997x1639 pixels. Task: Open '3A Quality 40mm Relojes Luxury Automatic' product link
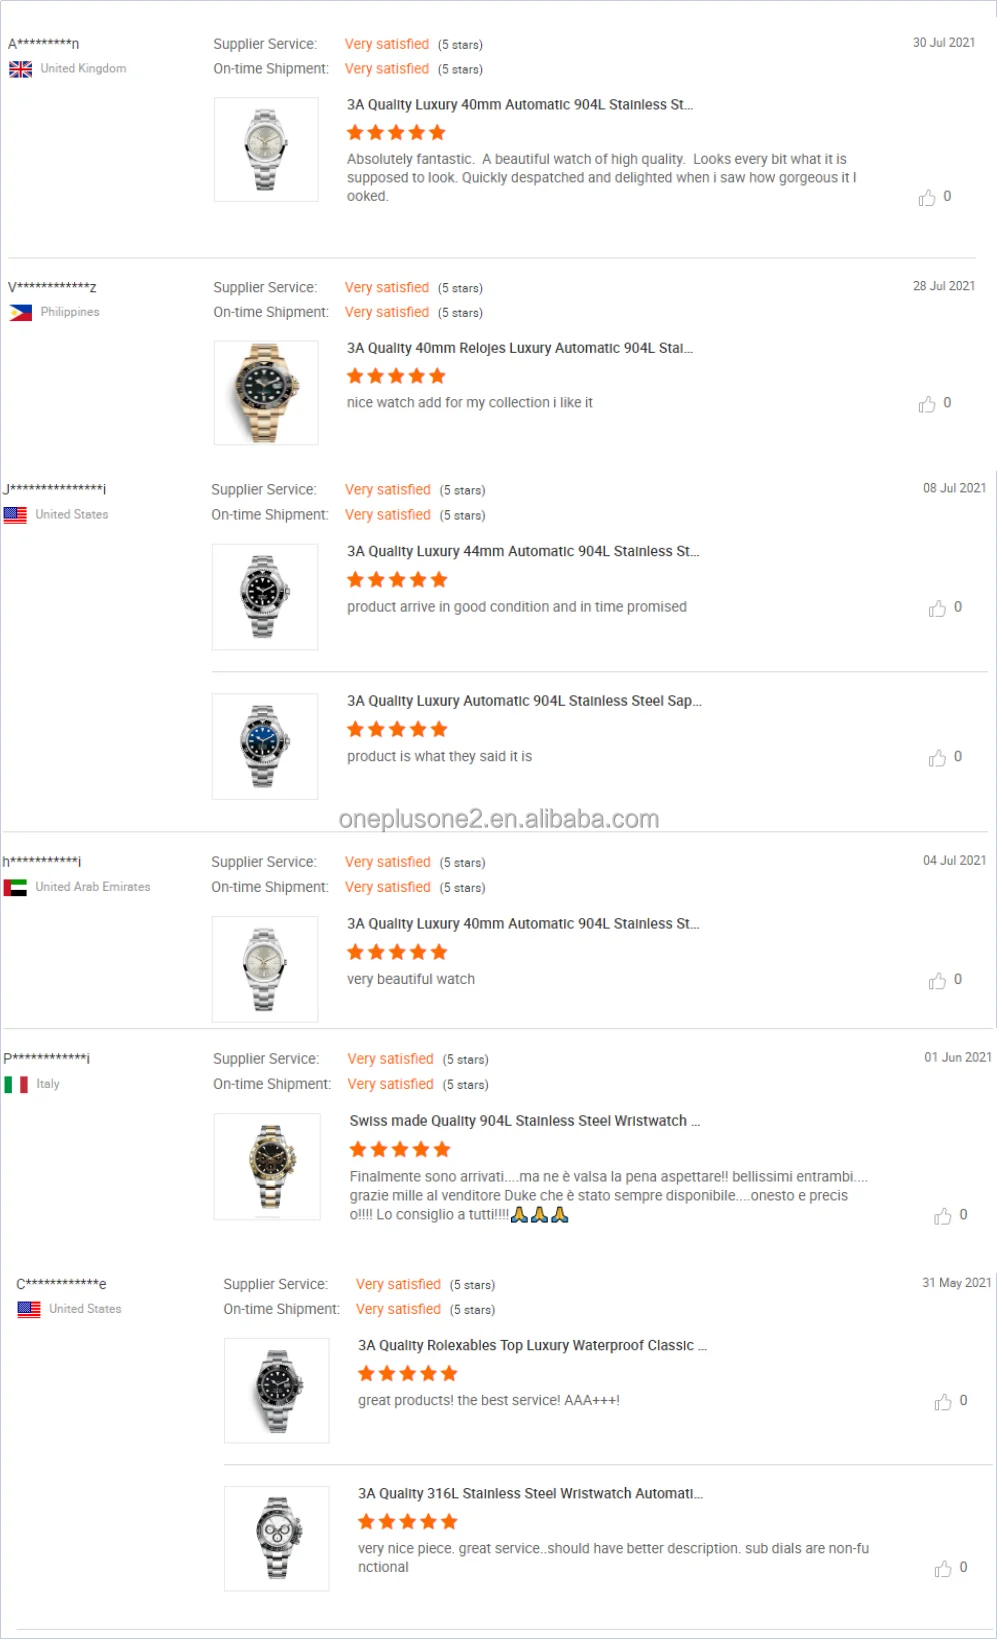pos(520,348)
